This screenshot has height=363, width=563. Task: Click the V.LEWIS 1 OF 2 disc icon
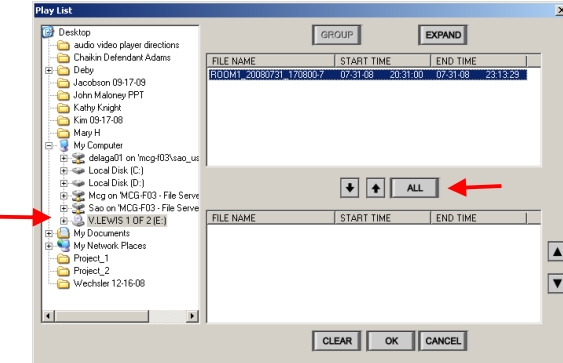point(78,220)
